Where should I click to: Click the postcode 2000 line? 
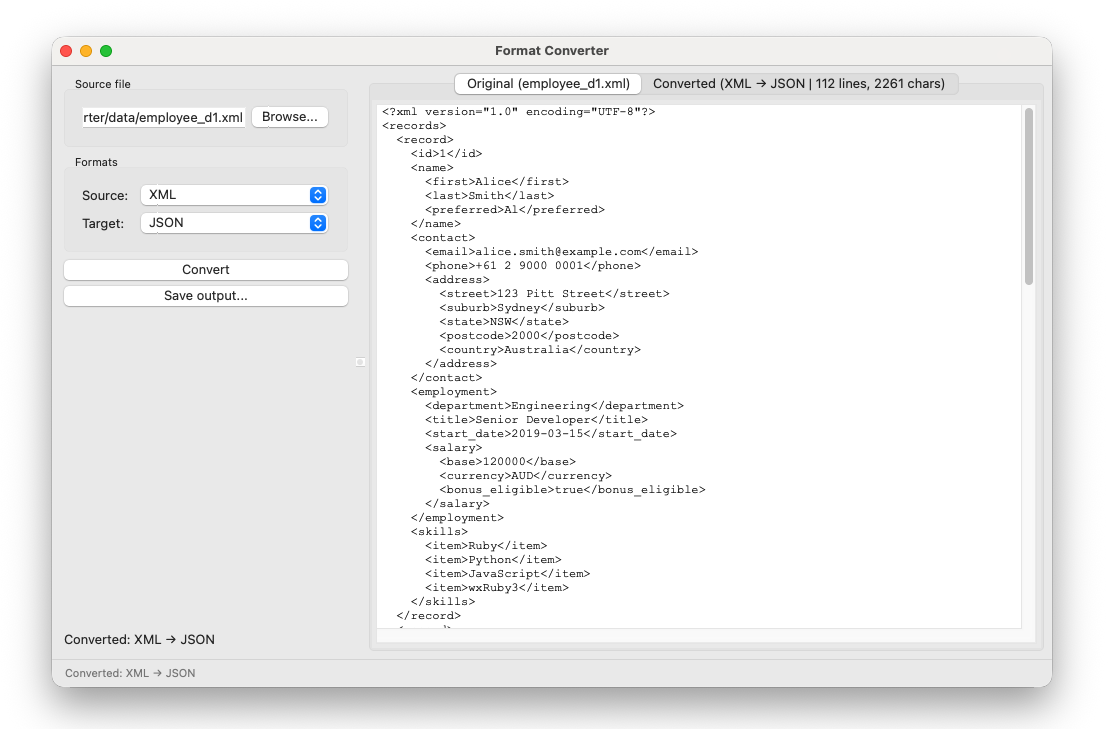[529, 336]
